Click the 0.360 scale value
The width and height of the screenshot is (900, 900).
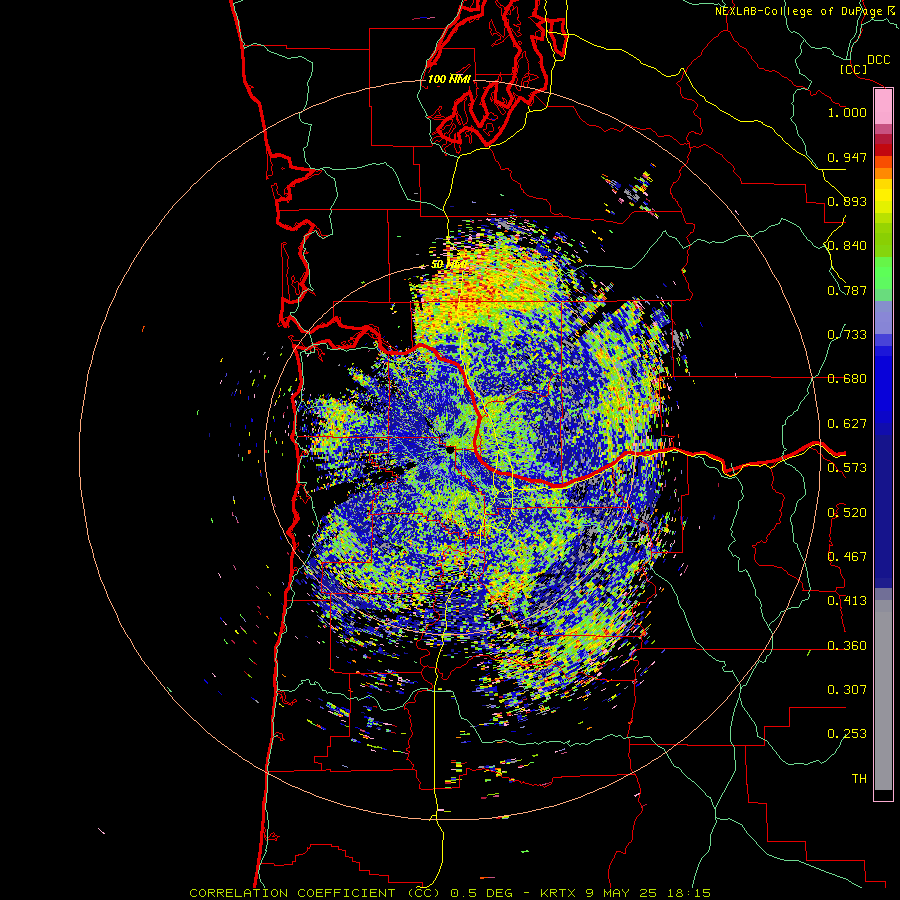click(x=847, y=646)
